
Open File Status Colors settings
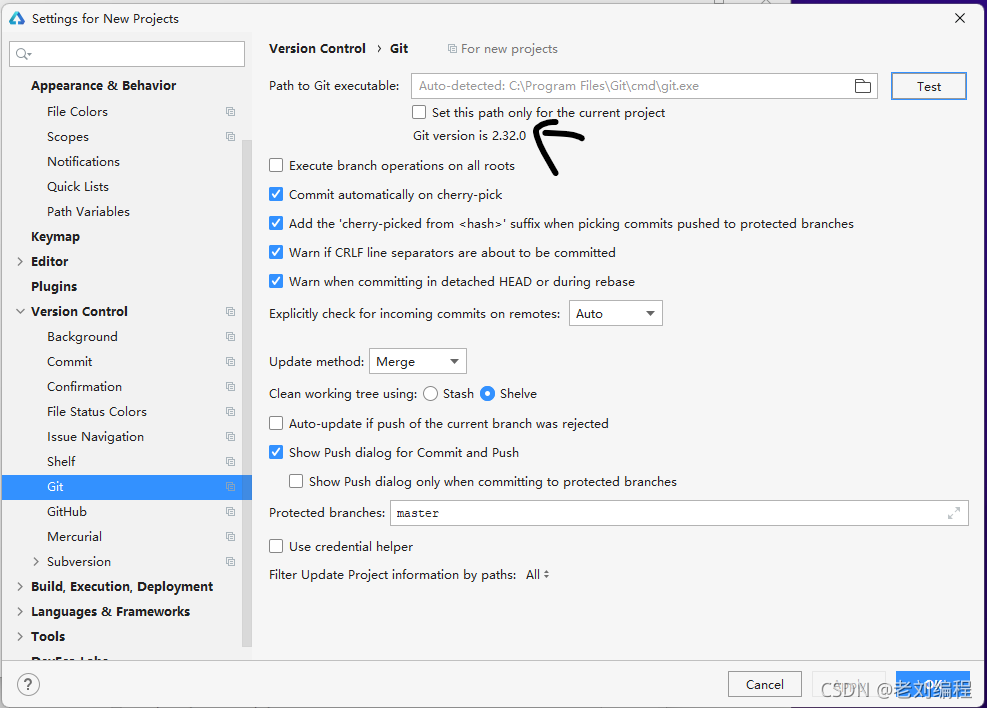click(x=97, y=412)
